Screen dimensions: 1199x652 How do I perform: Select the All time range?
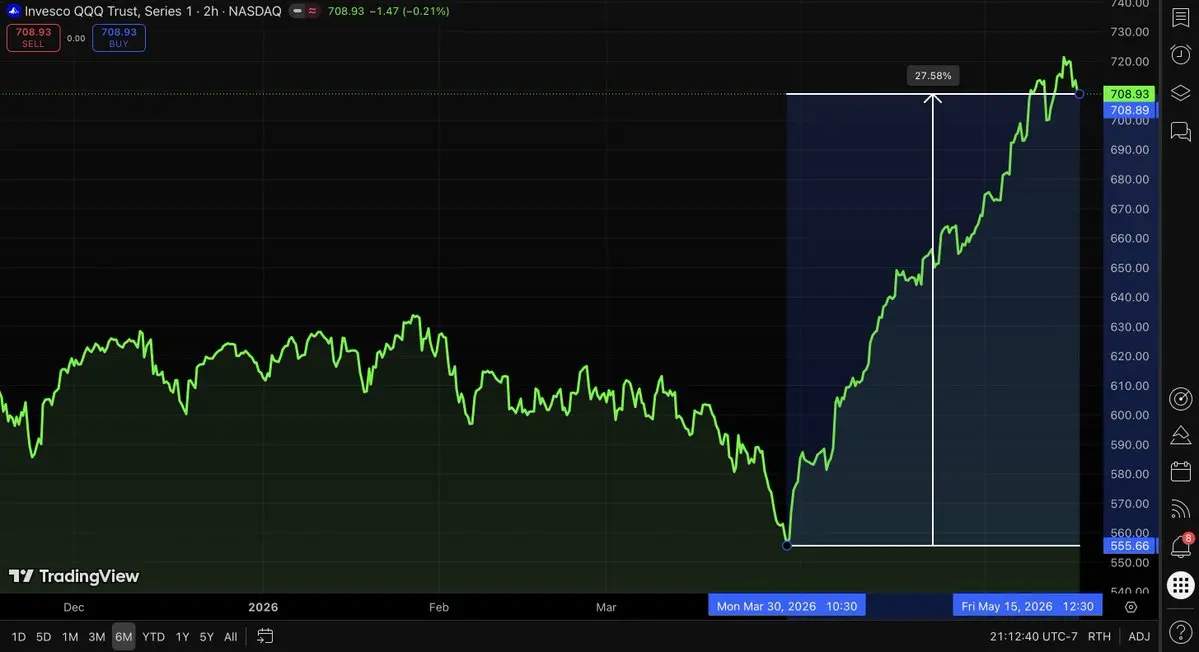pos(230,637)
